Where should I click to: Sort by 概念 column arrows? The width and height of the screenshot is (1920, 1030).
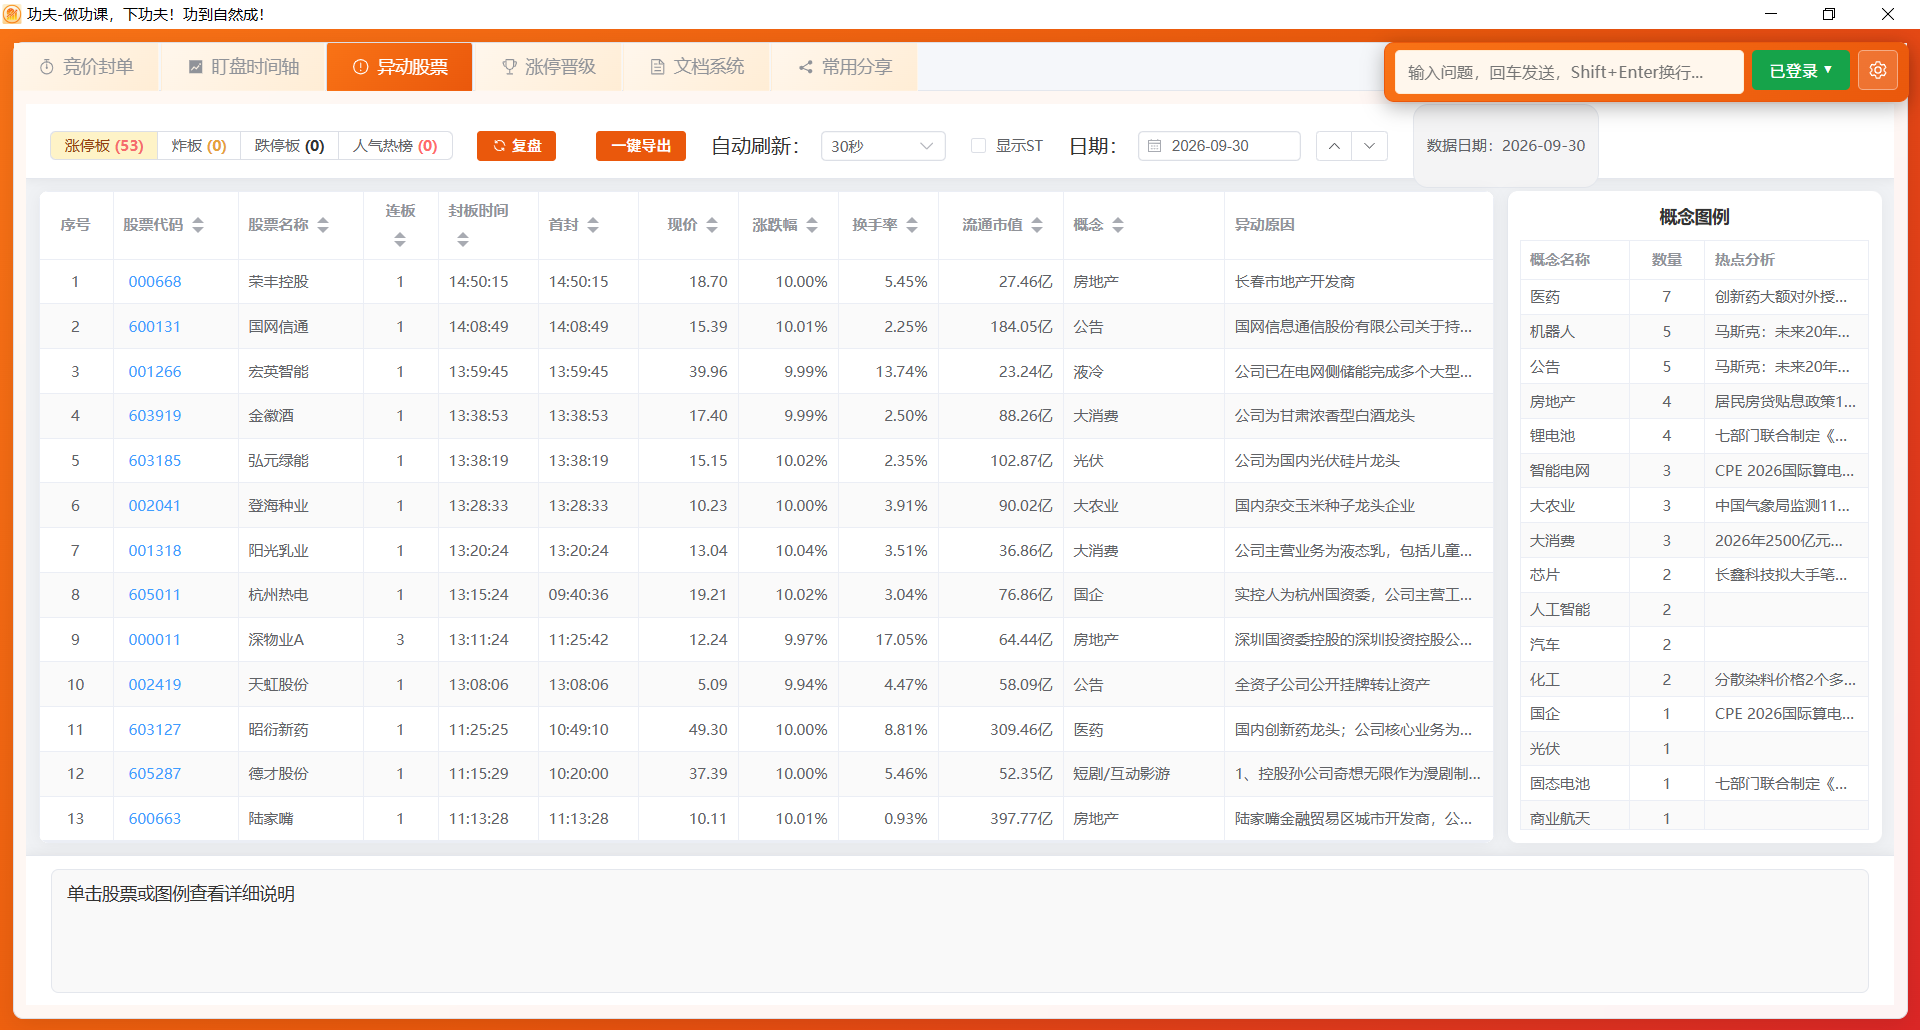tap(1118, 225)
